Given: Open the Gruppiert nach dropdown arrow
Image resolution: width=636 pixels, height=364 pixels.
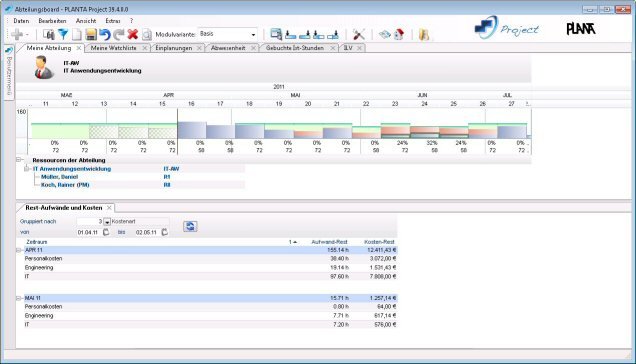Looking at the screenshot, I should click(x=107, y=222).
